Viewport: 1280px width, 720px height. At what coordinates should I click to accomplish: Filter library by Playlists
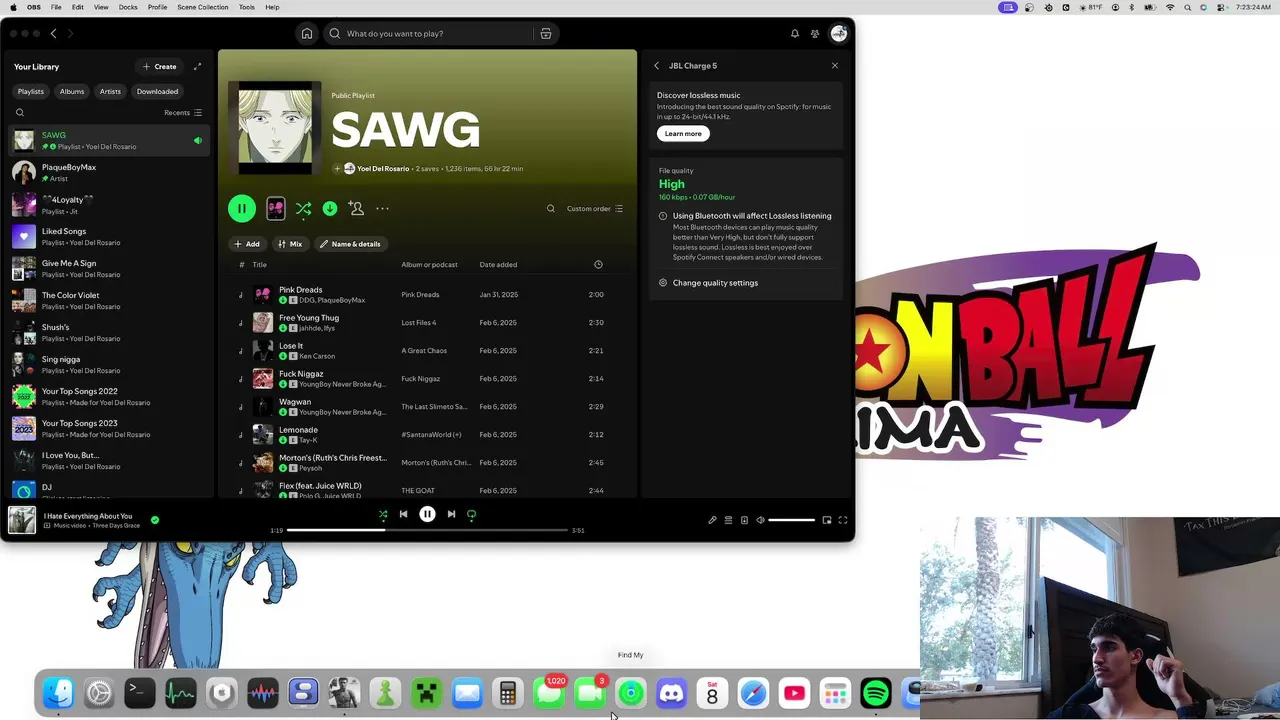(30, 91)
